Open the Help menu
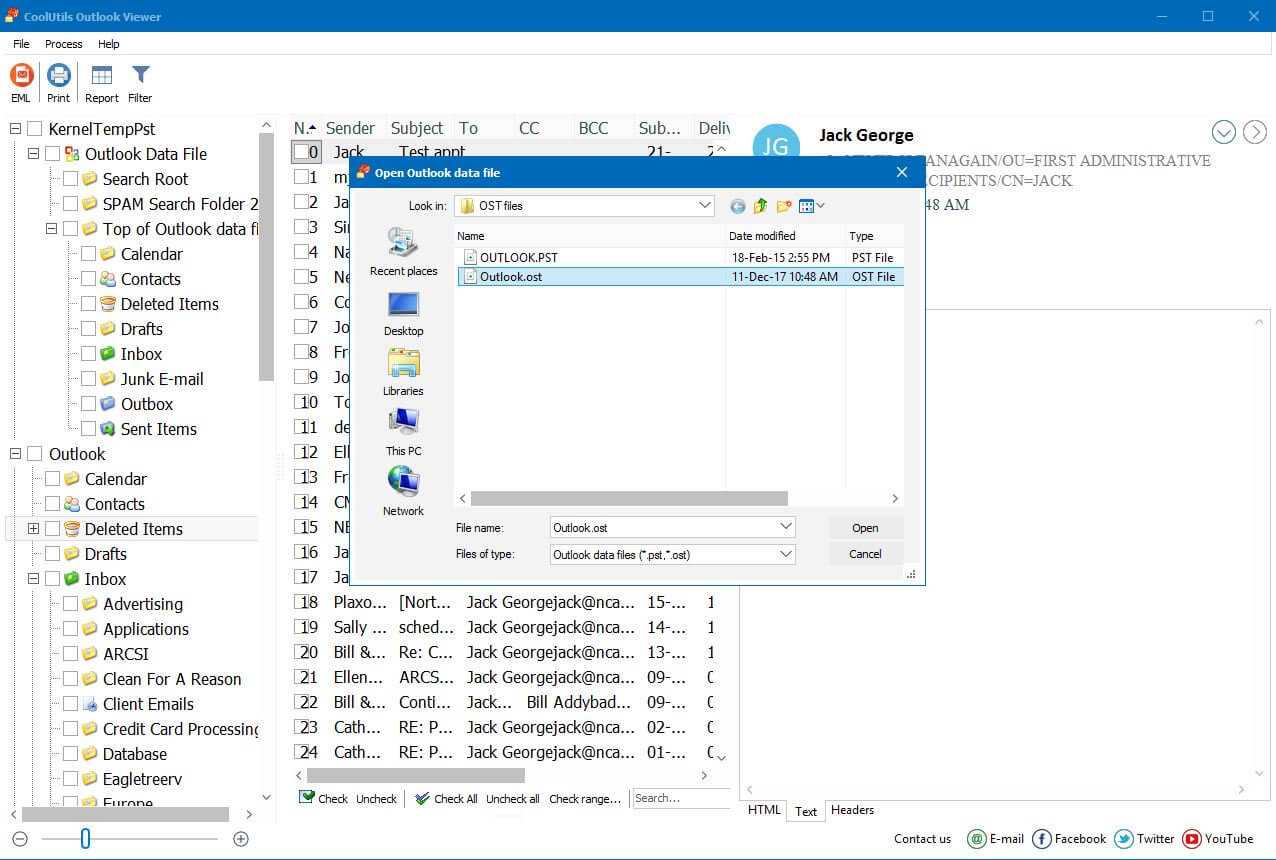Viewport: 1276px width, 860px height. coord(109,44)
